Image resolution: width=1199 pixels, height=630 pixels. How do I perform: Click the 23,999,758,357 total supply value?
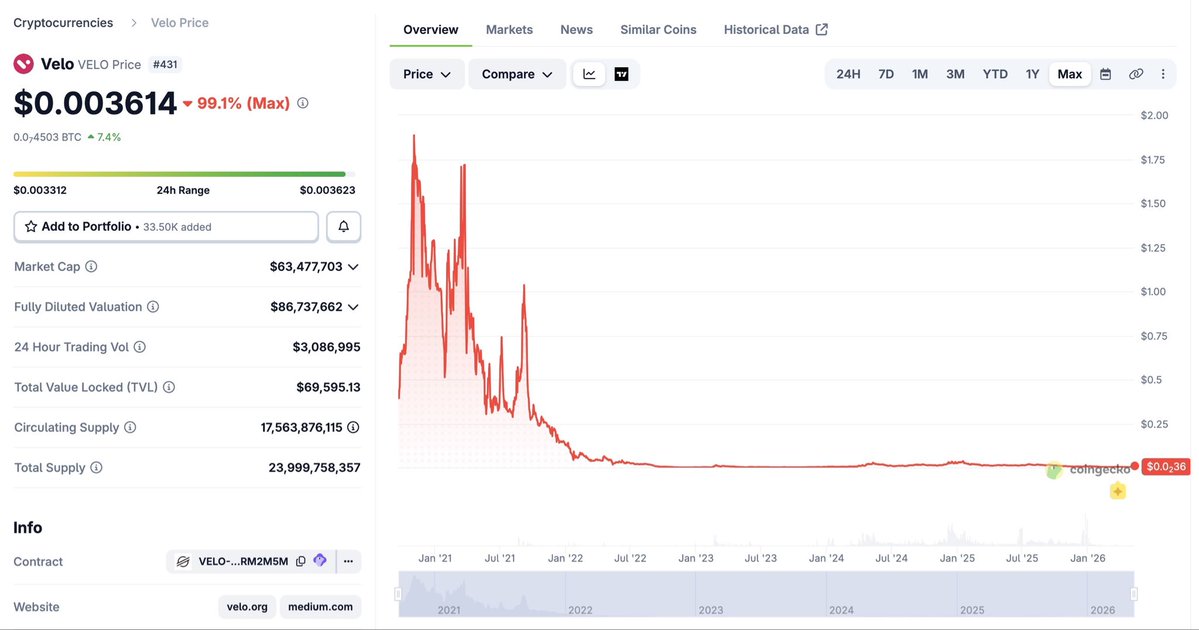(314, 467)
